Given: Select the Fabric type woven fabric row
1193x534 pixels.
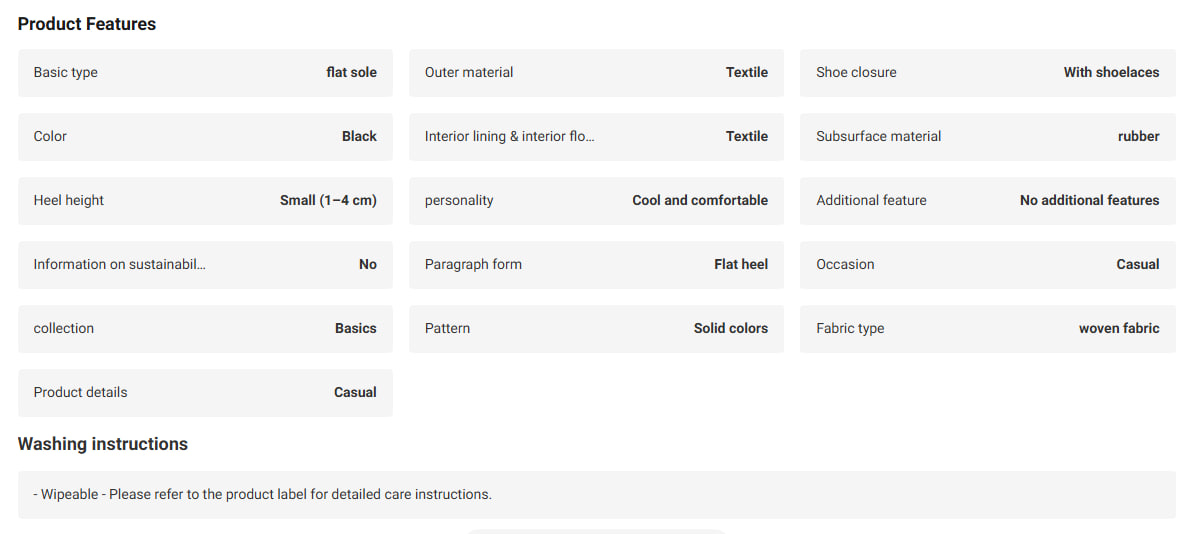Looking at the screenshot, I should tap(988, 329).
